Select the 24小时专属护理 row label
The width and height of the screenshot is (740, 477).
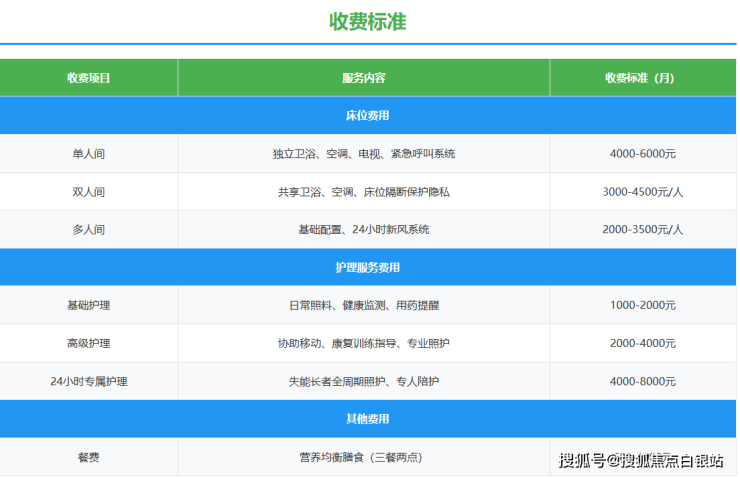coord(89,382)
